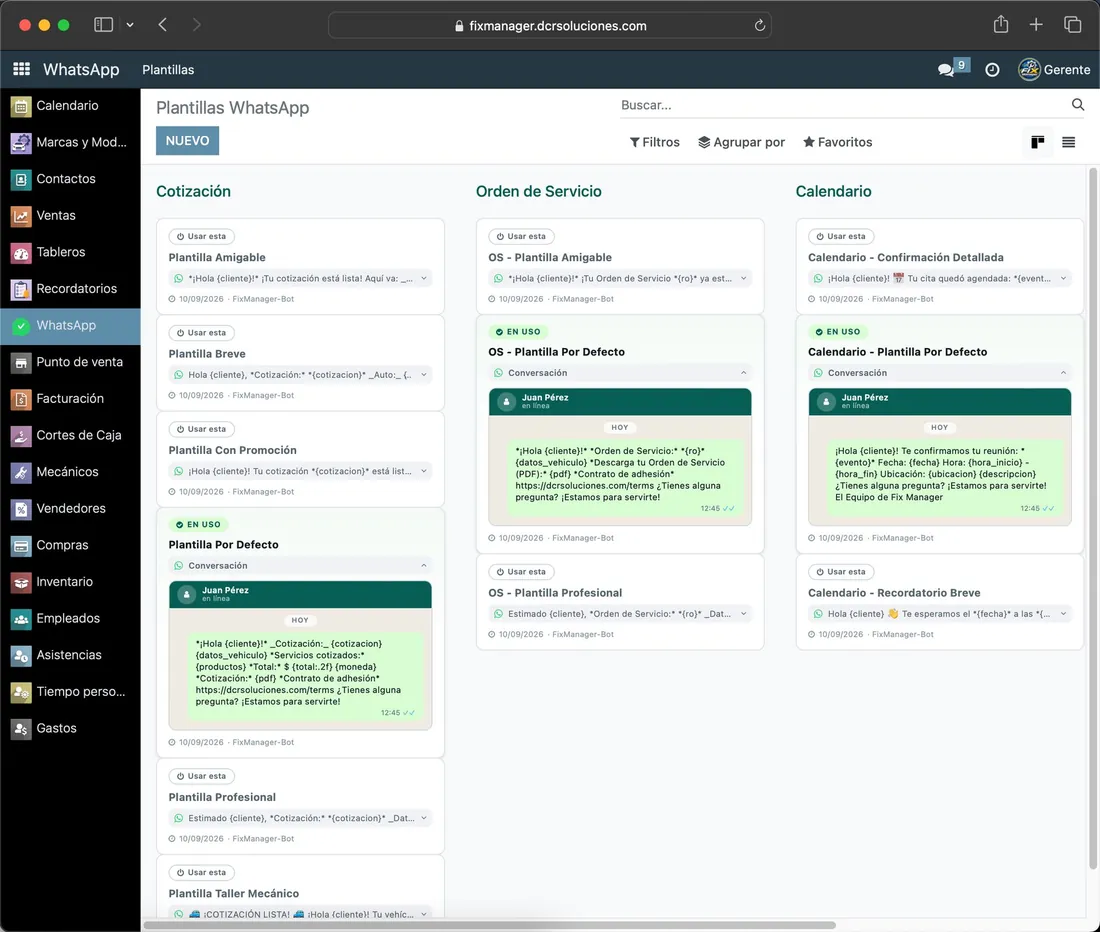Screen dimensions: 1100x932
Task: Open Contactos from the sidebar
Action: pos(70,179)
